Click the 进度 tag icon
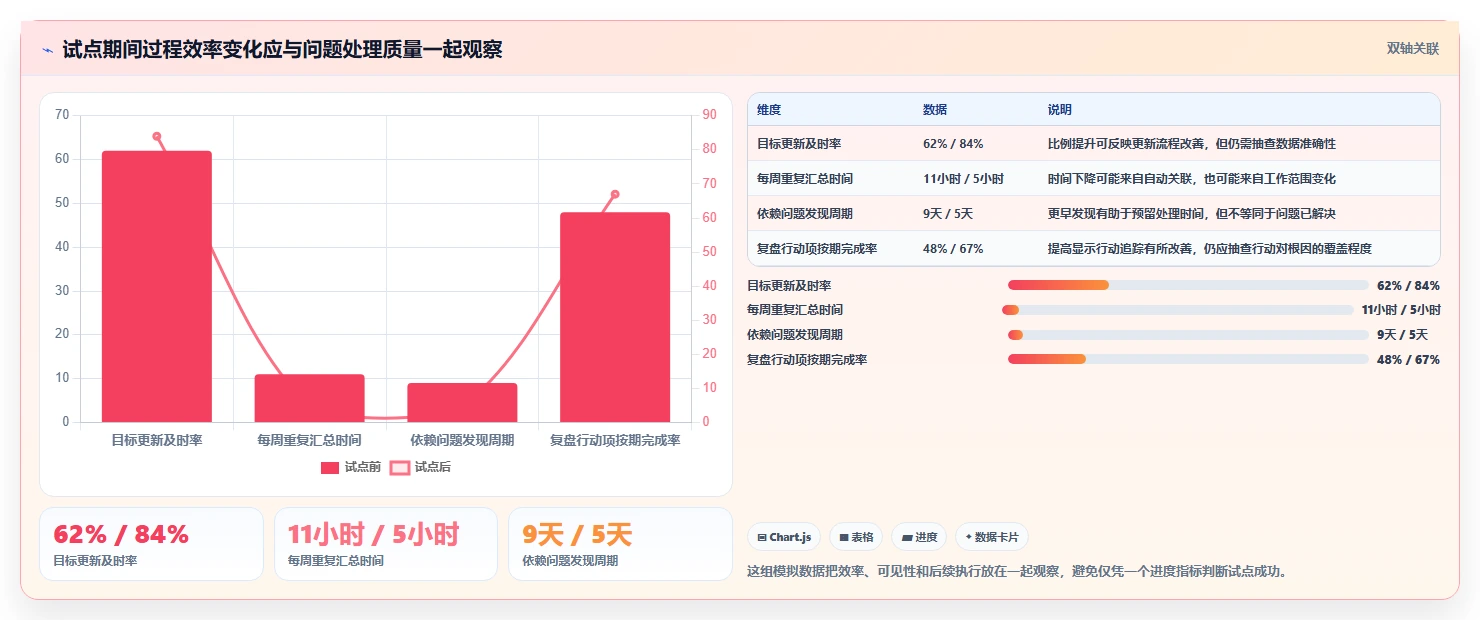Screen dimensions: 1480x620 click(906, 537)
